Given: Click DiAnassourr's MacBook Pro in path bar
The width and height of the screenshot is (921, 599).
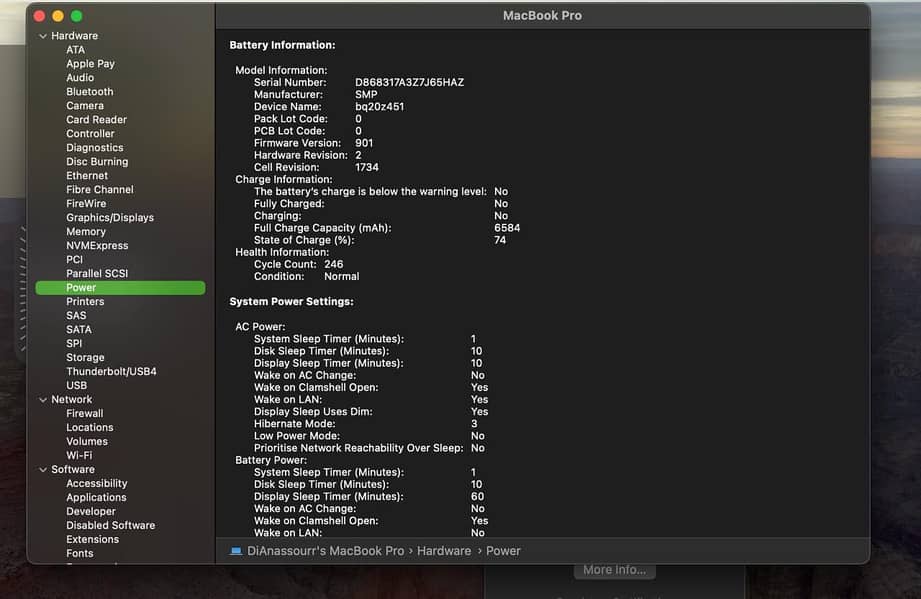Looking at the screenshot, I should pyautogui.click(x=325, y=551).
